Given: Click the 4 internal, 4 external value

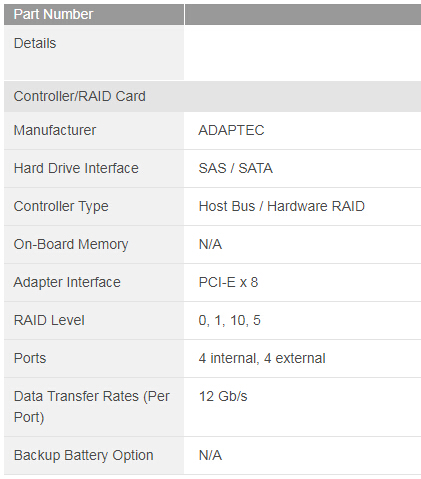Looking at the screenshot, I should (262, 358).
